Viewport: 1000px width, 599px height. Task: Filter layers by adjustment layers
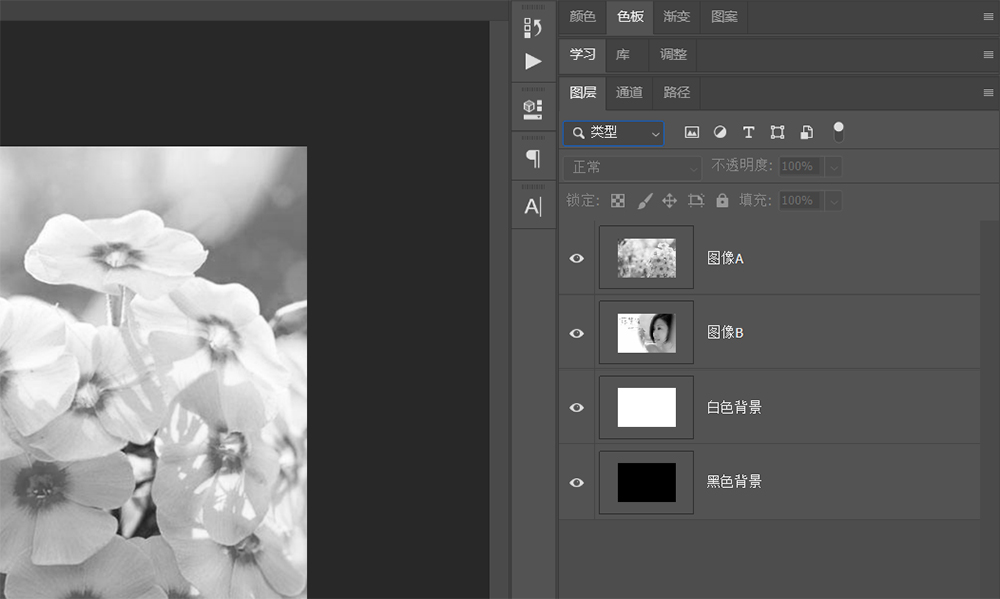coord(720,132)
